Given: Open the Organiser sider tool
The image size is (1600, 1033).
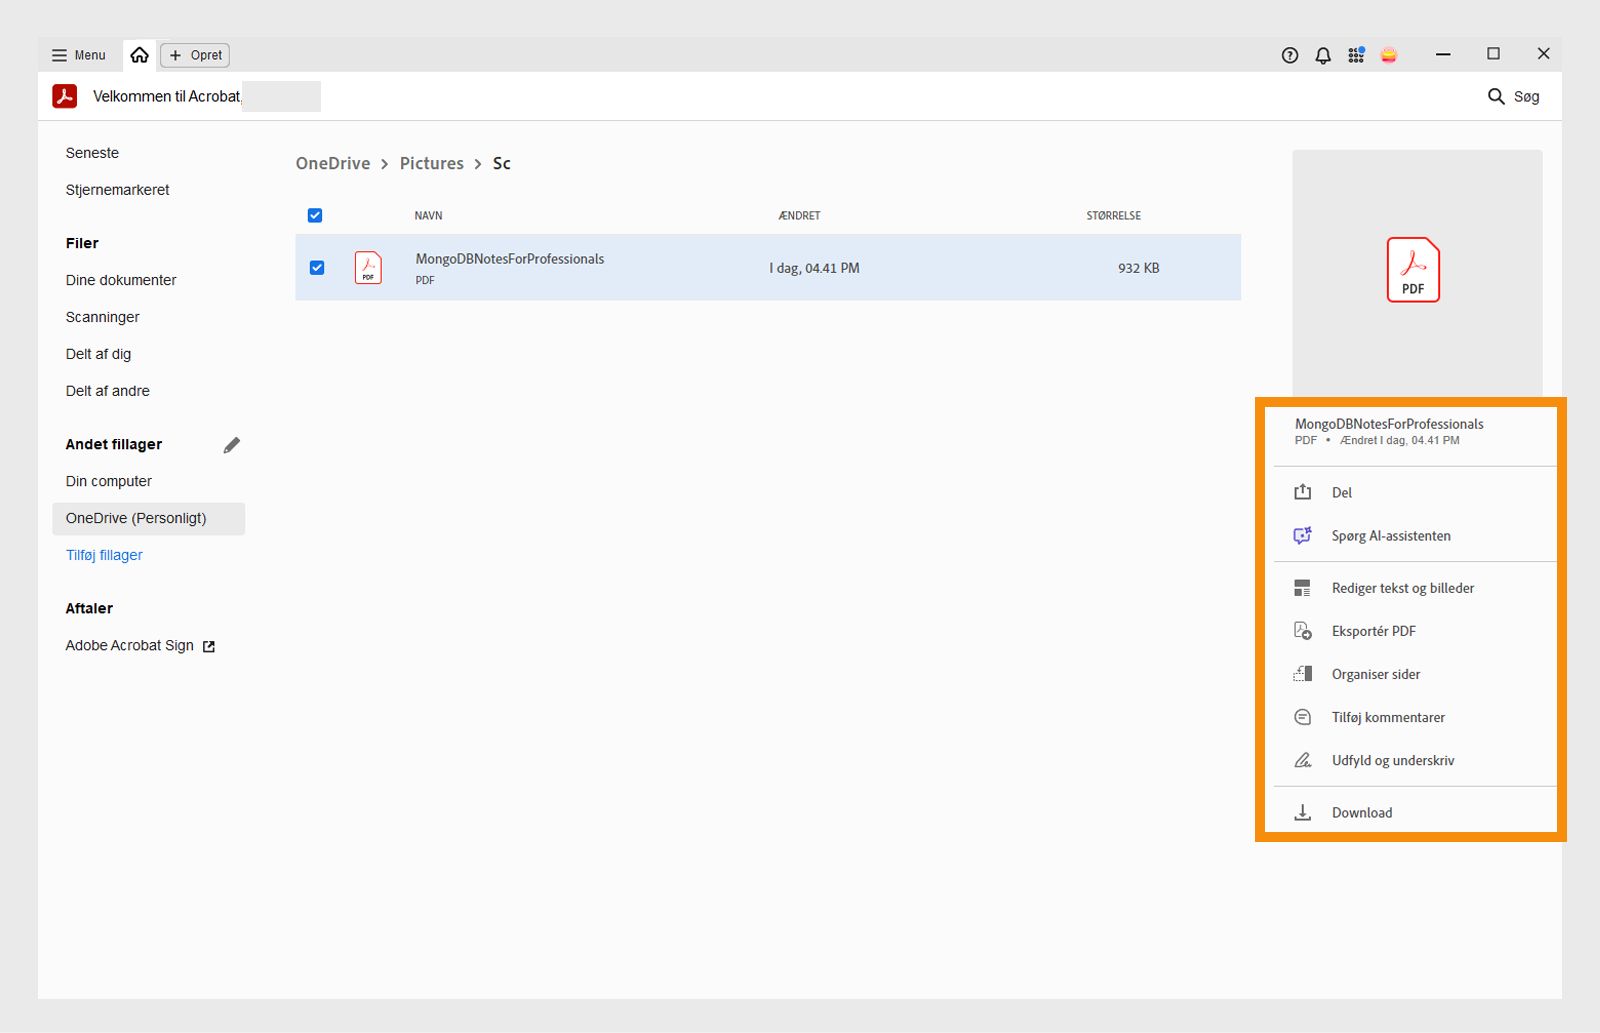Looking at the screenshot, I should [1375, 674].
